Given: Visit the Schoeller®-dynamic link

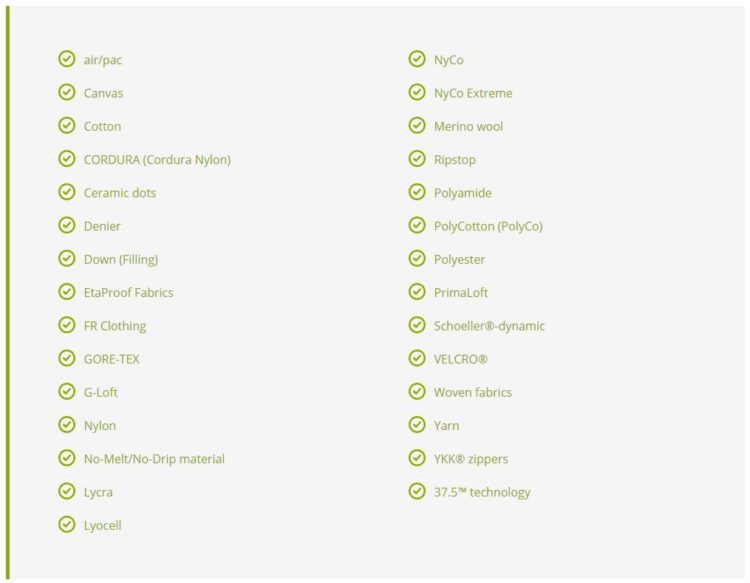Looking at the screenshot, I should click(489, 325).
